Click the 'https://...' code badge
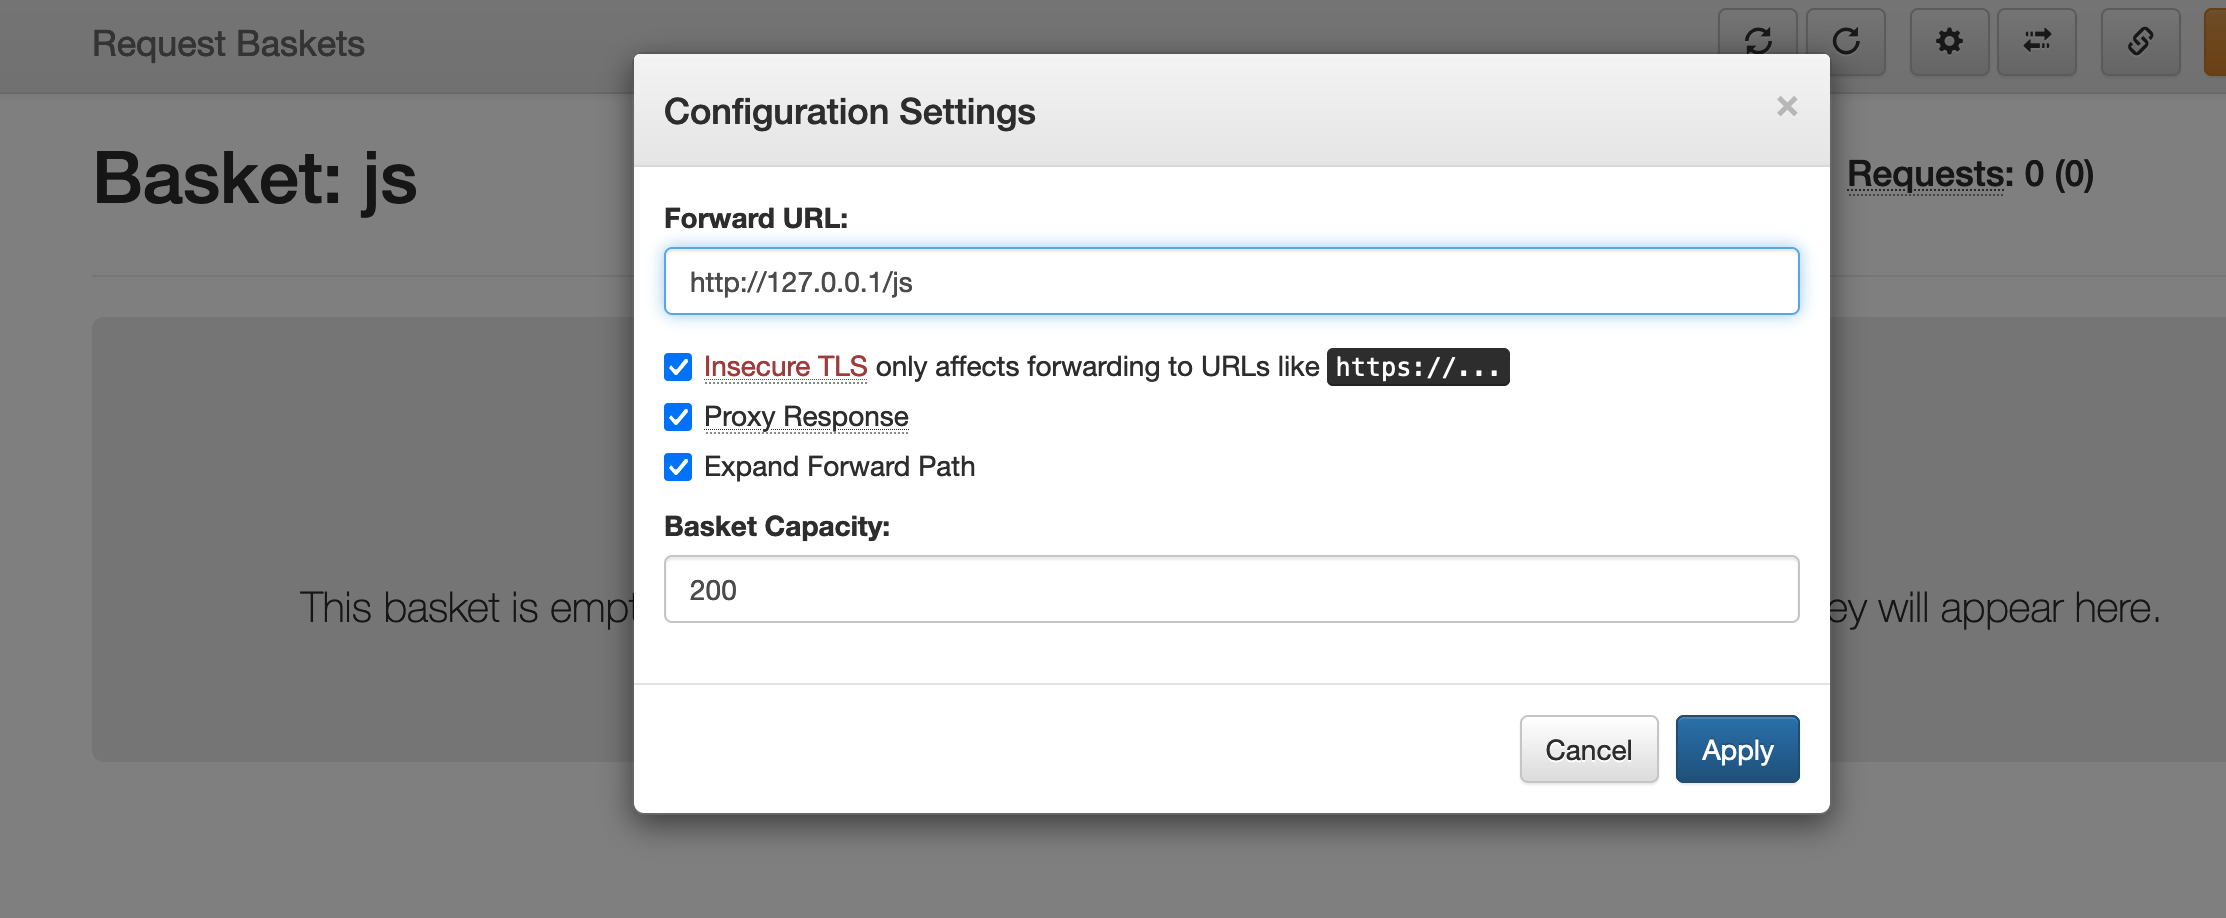Image resolution: width=2226 pixels, height=918 pixels. [x=1417, y=367]
